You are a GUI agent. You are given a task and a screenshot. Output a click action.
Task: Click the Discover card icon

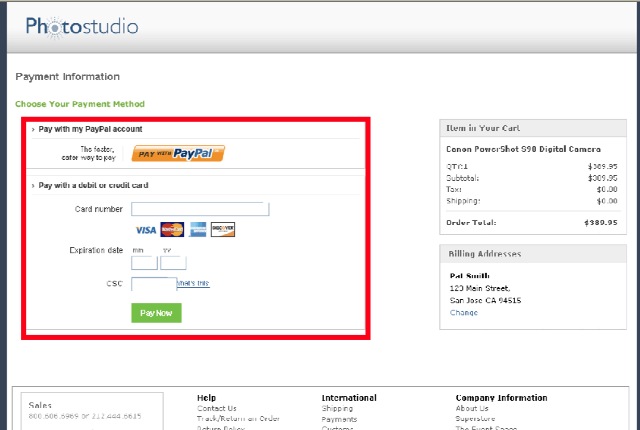(223, 229)
